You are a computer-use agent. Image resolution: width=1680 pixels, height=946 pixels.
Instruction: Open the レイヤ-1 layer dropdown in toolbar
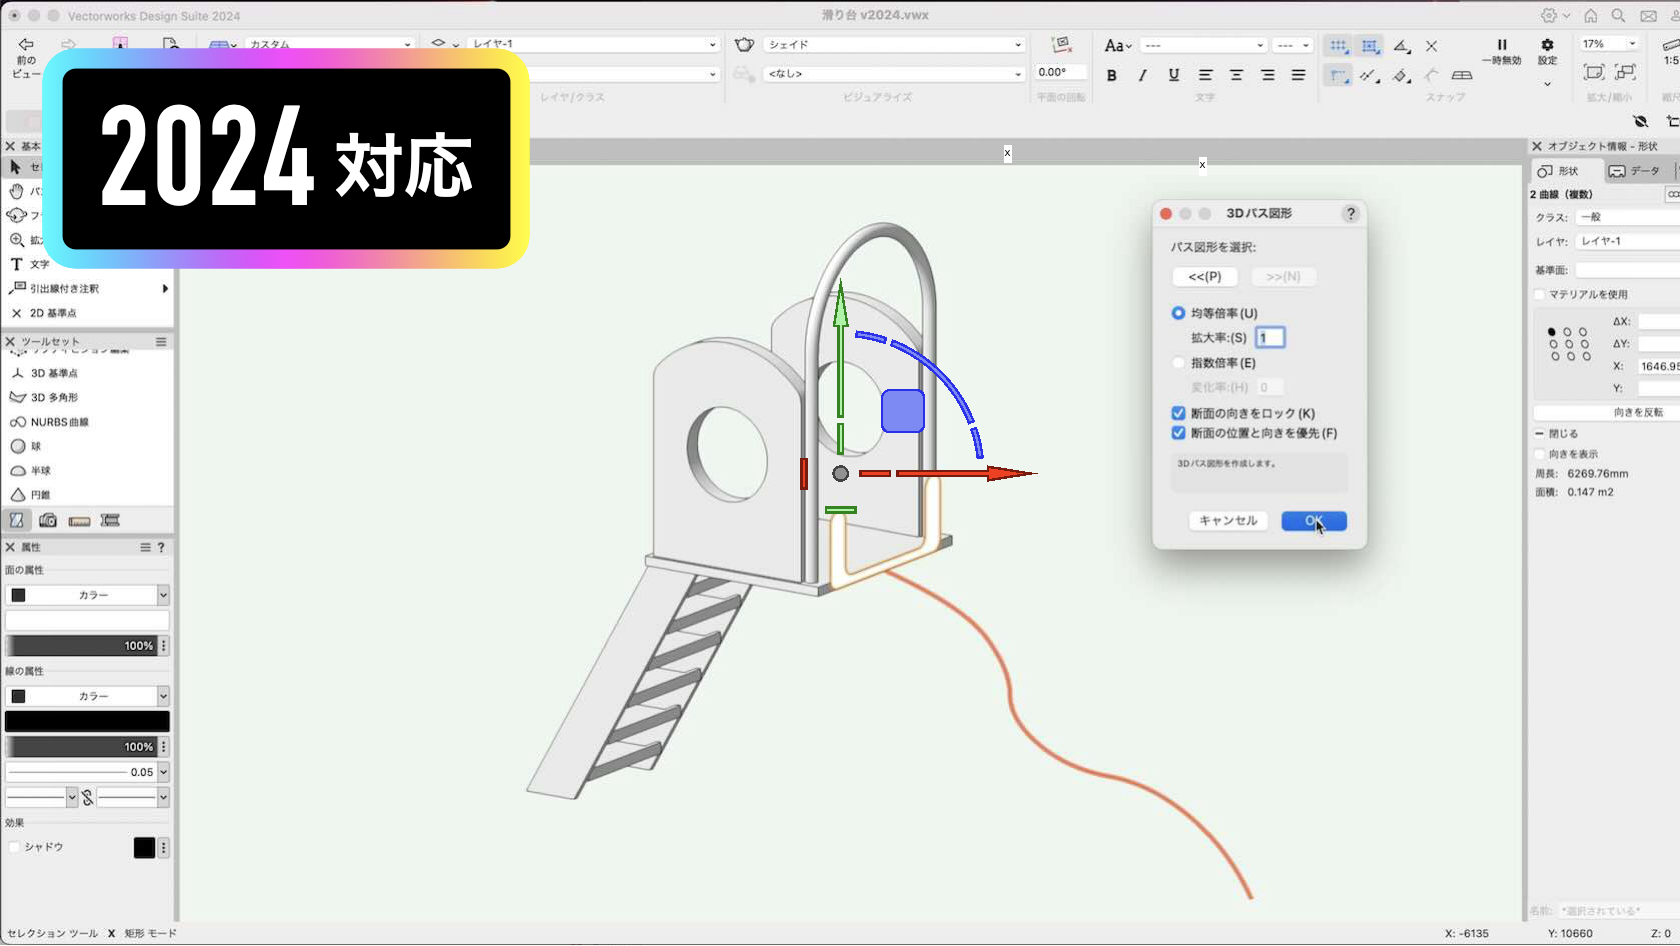click(x=594, y=45)
